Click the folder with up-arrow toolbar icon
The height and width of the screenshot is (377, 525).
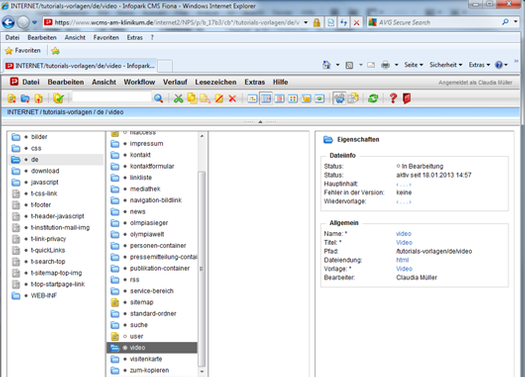(39, 98)
